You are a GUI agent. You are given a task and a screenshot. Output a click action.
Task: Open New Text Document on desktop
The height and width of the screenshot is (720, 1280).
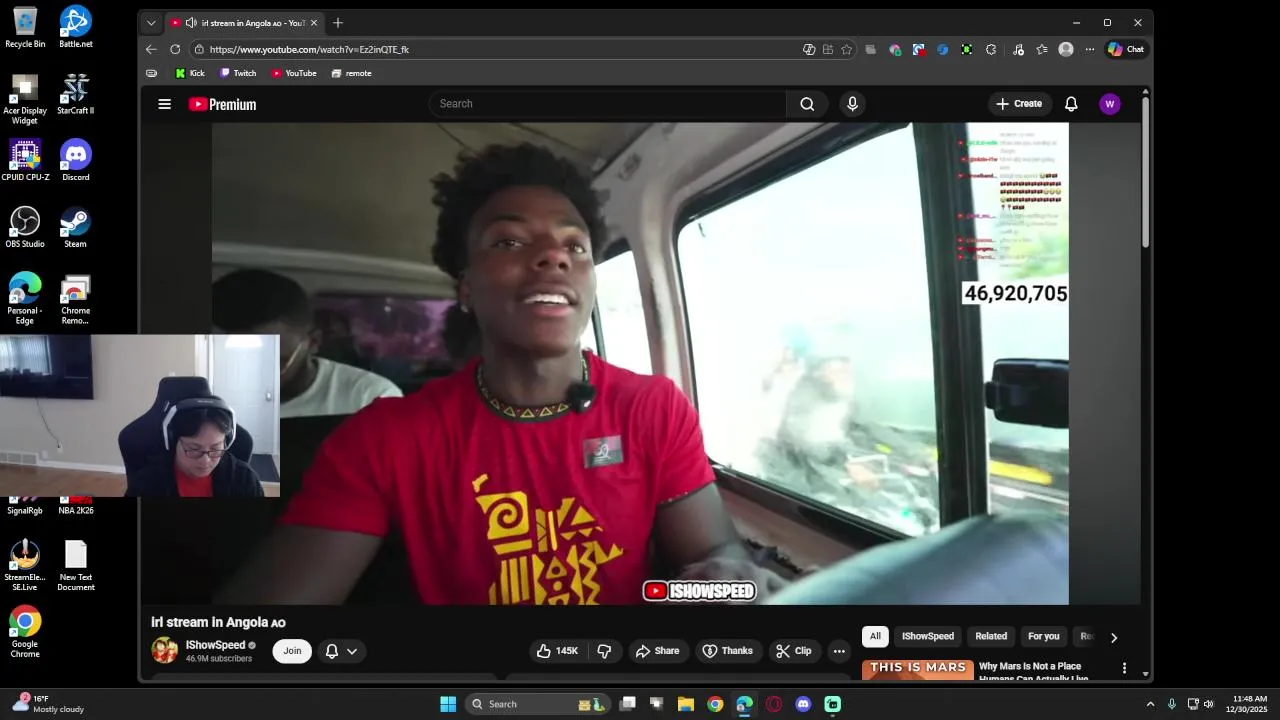75,565
